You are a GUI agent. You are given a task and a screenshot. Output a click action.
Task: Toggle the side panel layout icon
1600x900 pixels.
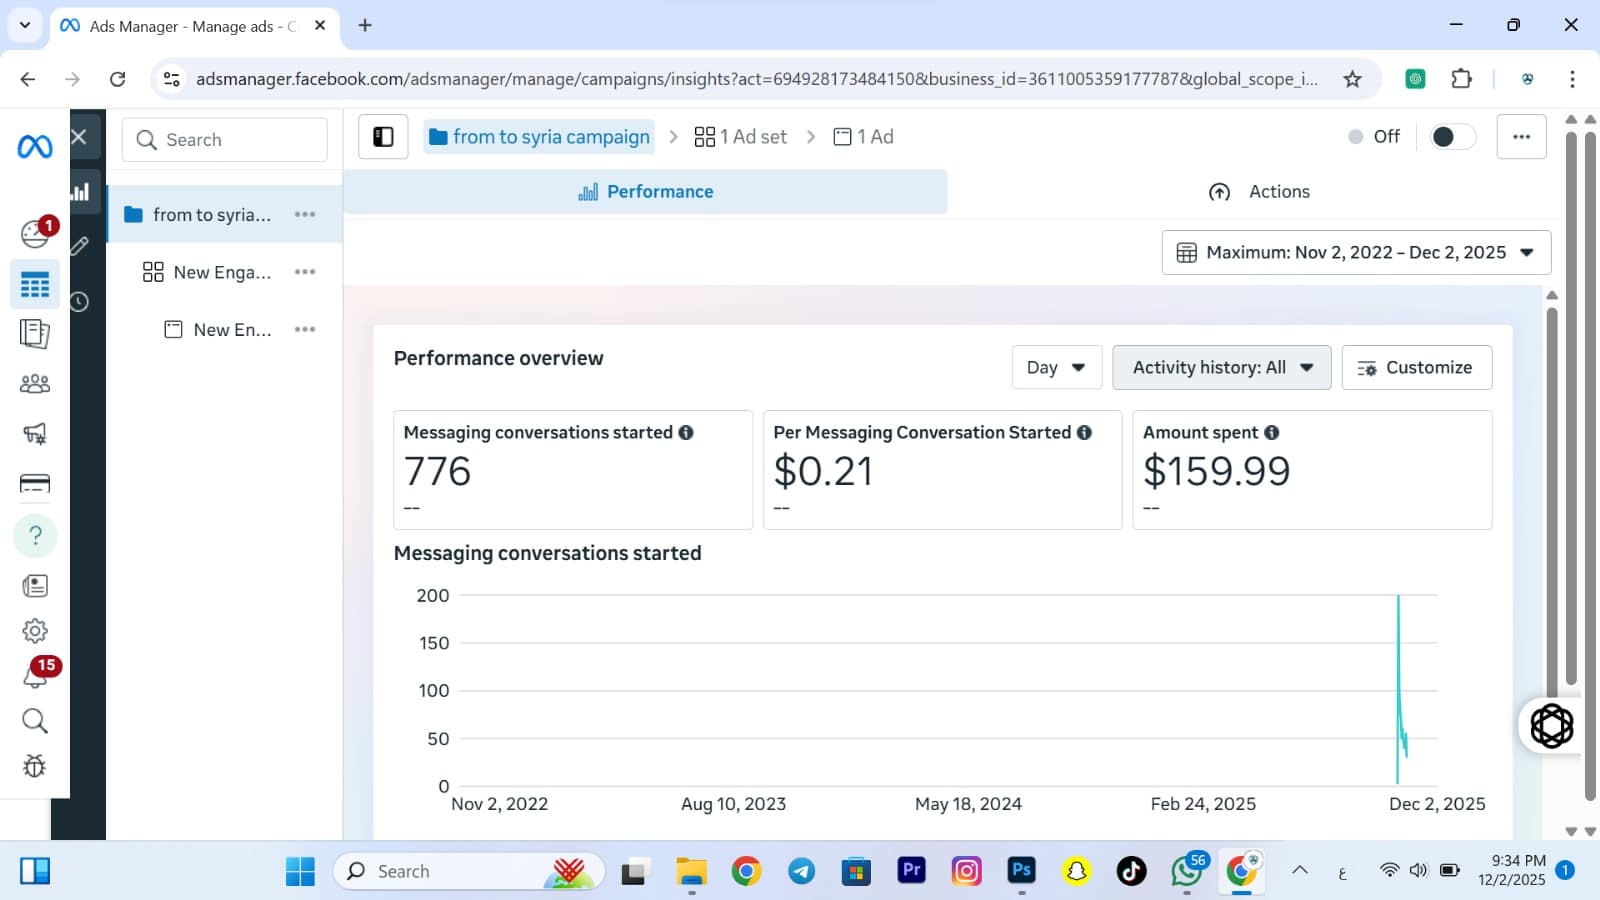pos(383,137)
